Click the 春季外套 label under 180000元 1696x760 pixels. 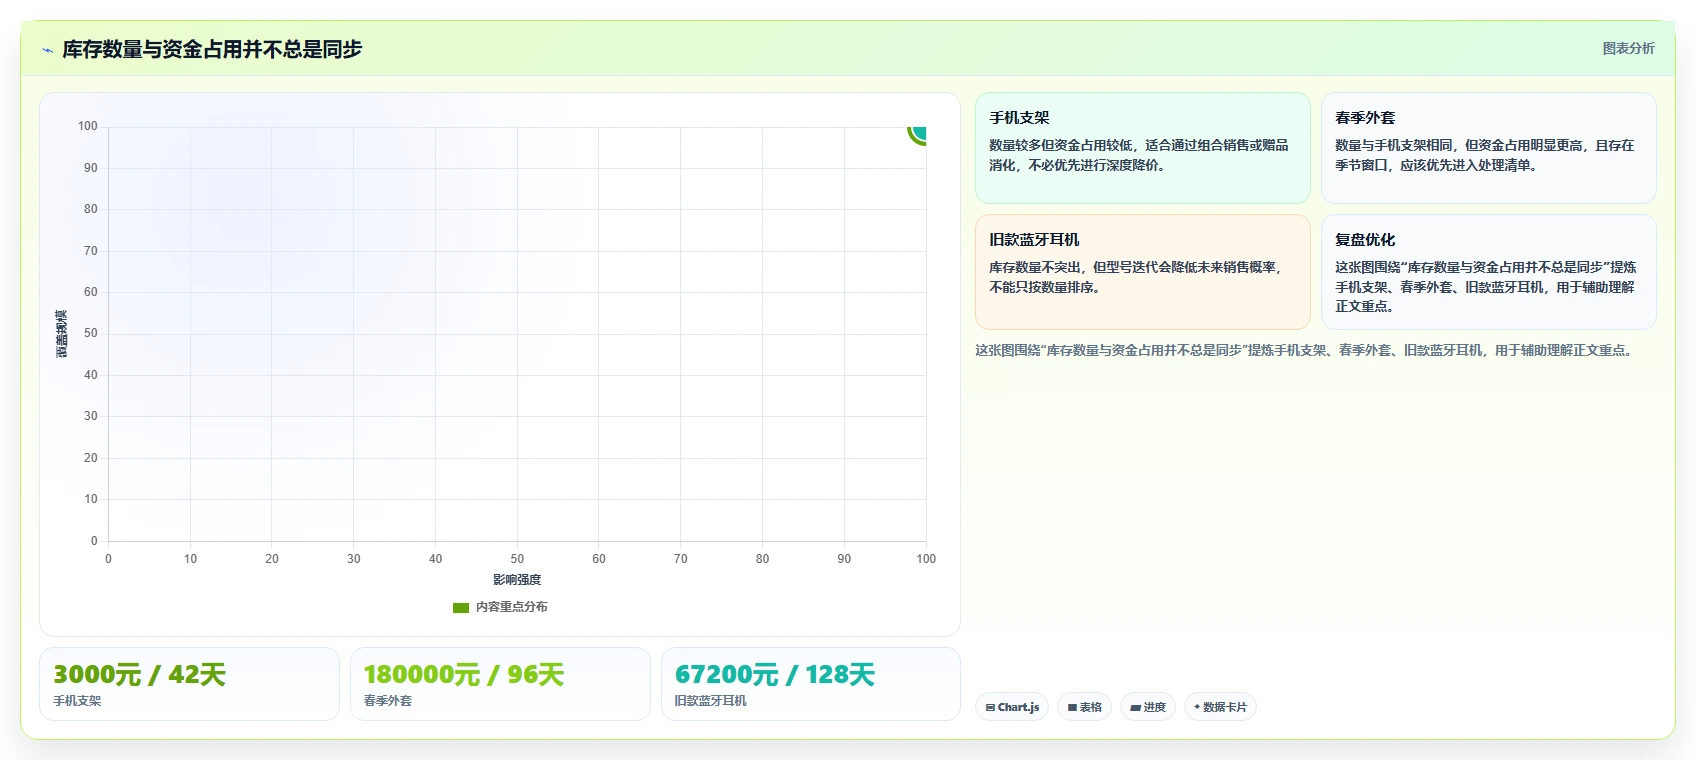(x=388, y=701)
